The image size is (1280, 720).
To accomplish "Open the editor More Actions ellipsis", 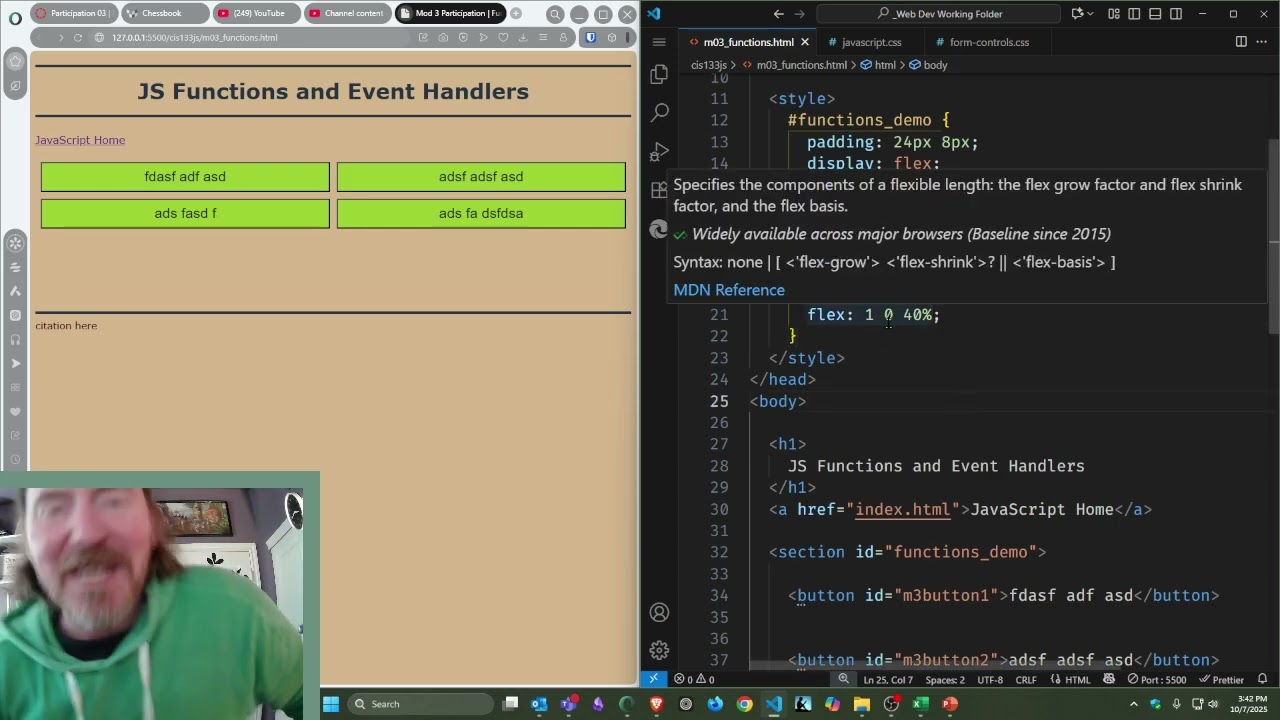I will [1261, 42].
